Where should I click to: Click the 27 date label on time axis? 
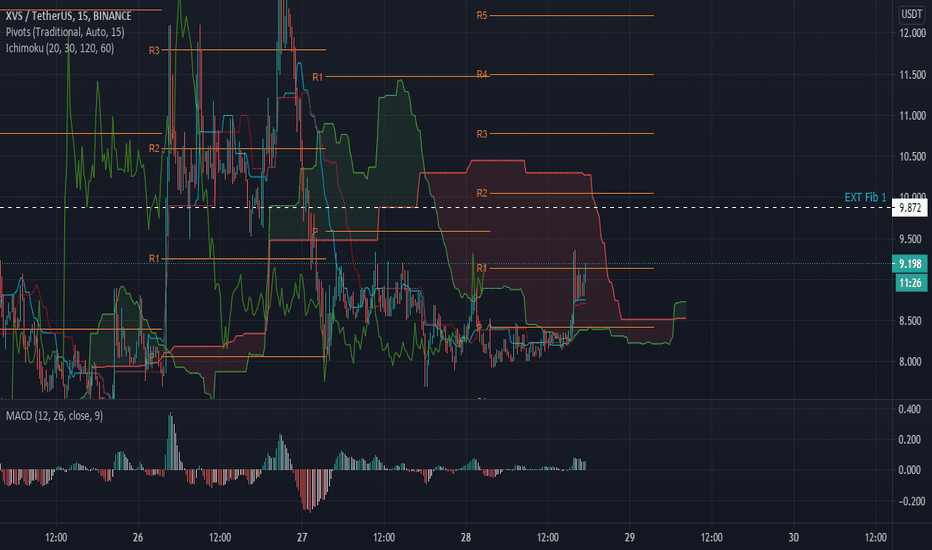302,538
